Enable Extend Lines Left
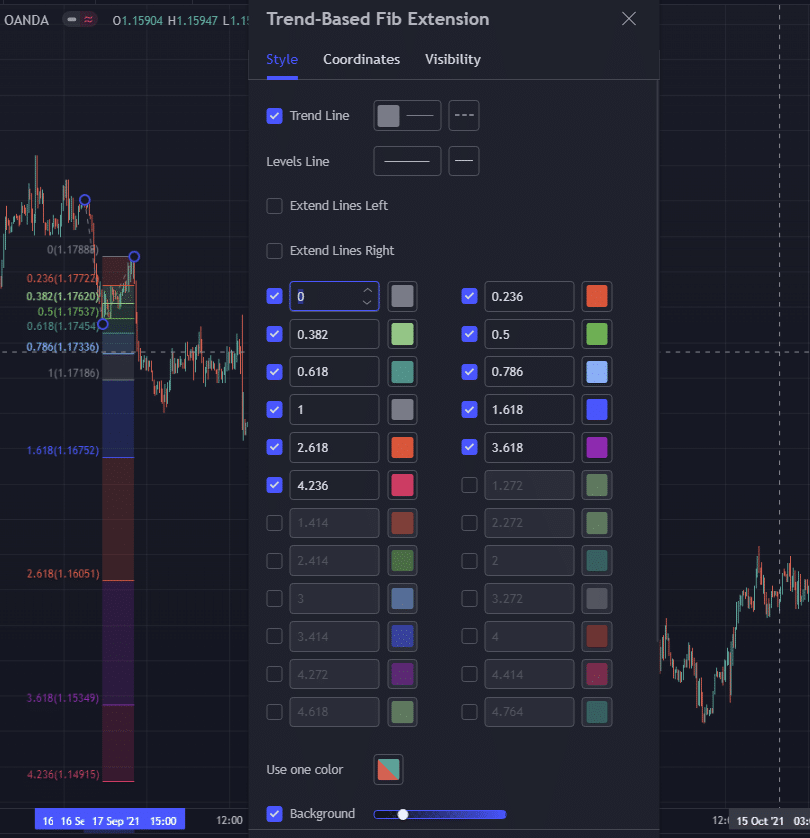810x838 pixels. coord(275,206)
